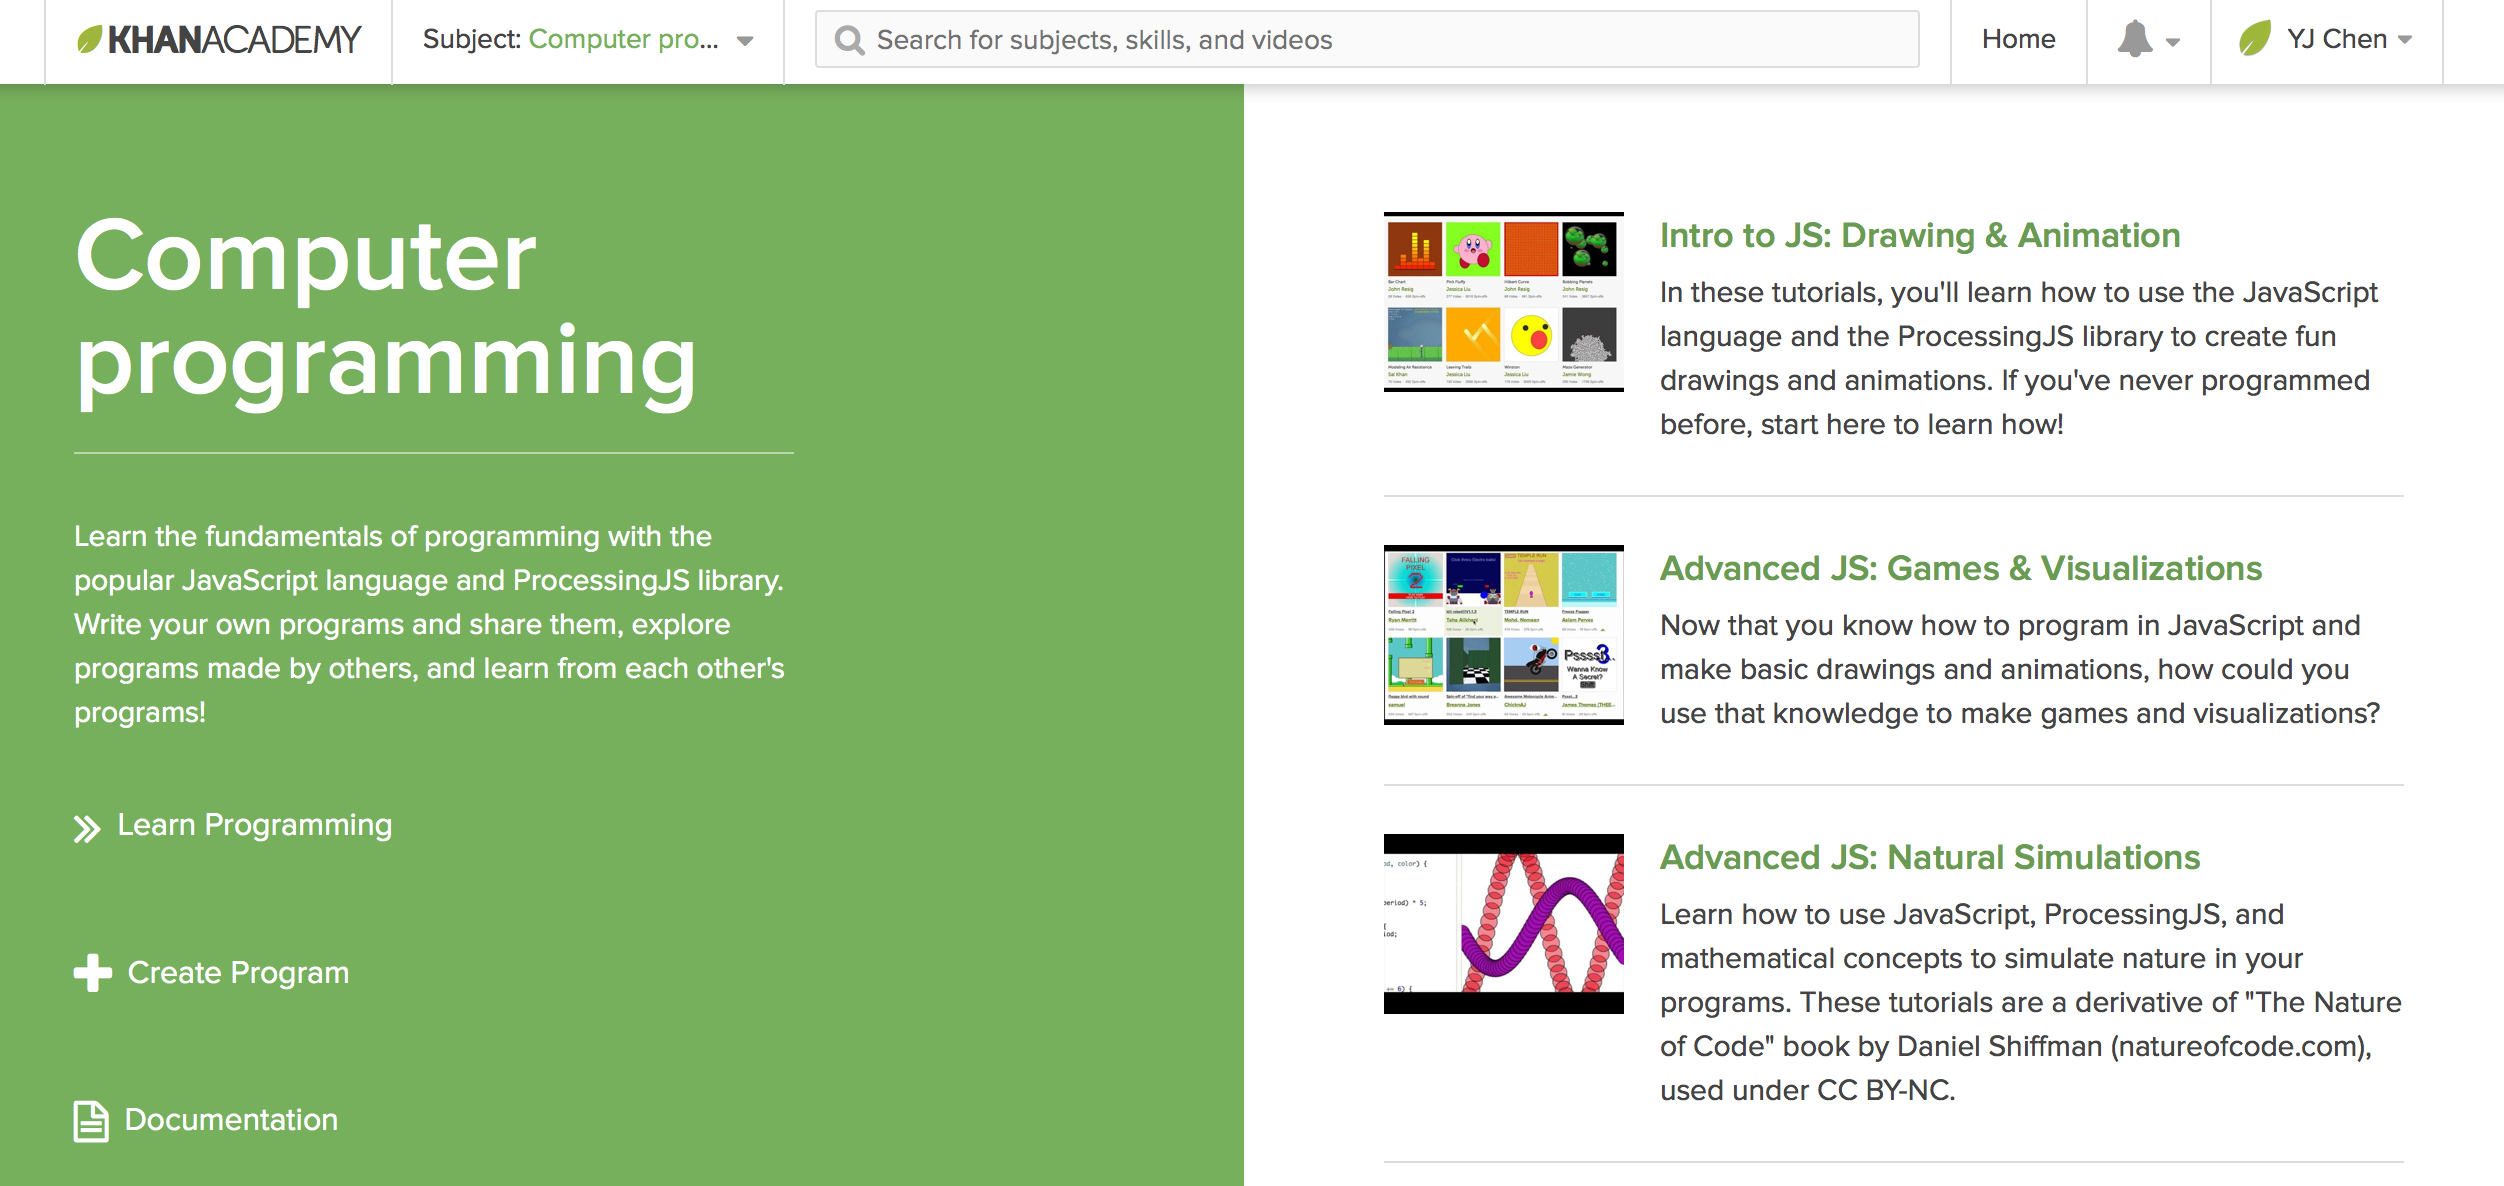
Task: Open Create Program link
Action: [238, 972]
